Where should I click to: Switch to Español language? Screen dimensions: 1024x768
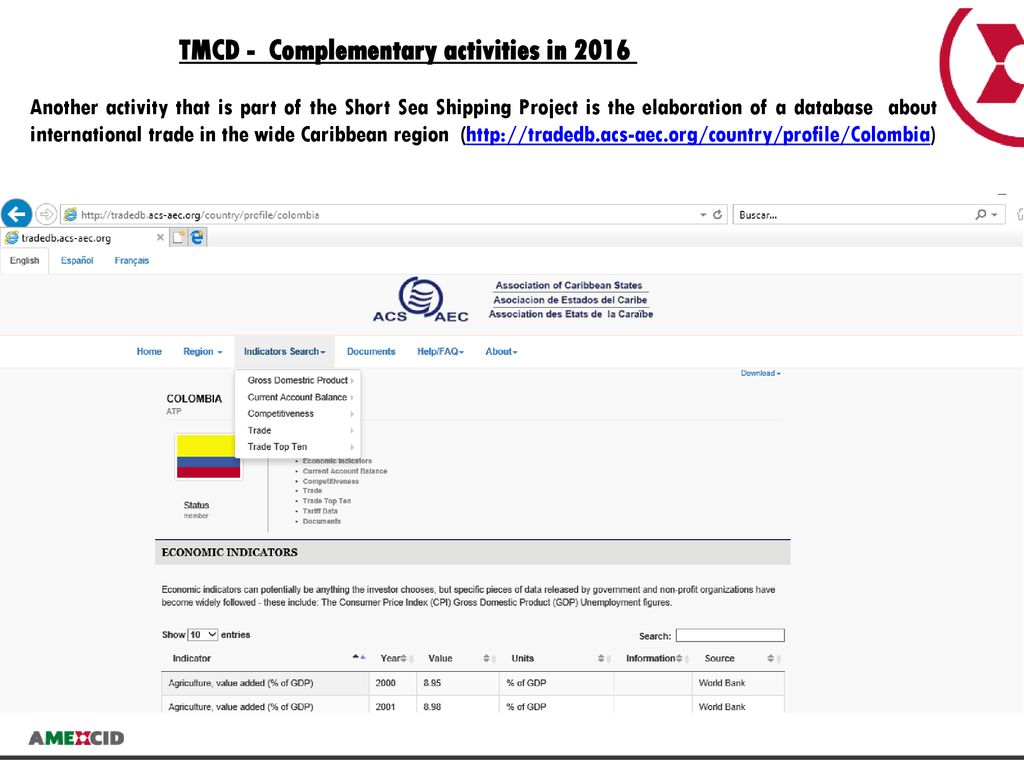77,261
